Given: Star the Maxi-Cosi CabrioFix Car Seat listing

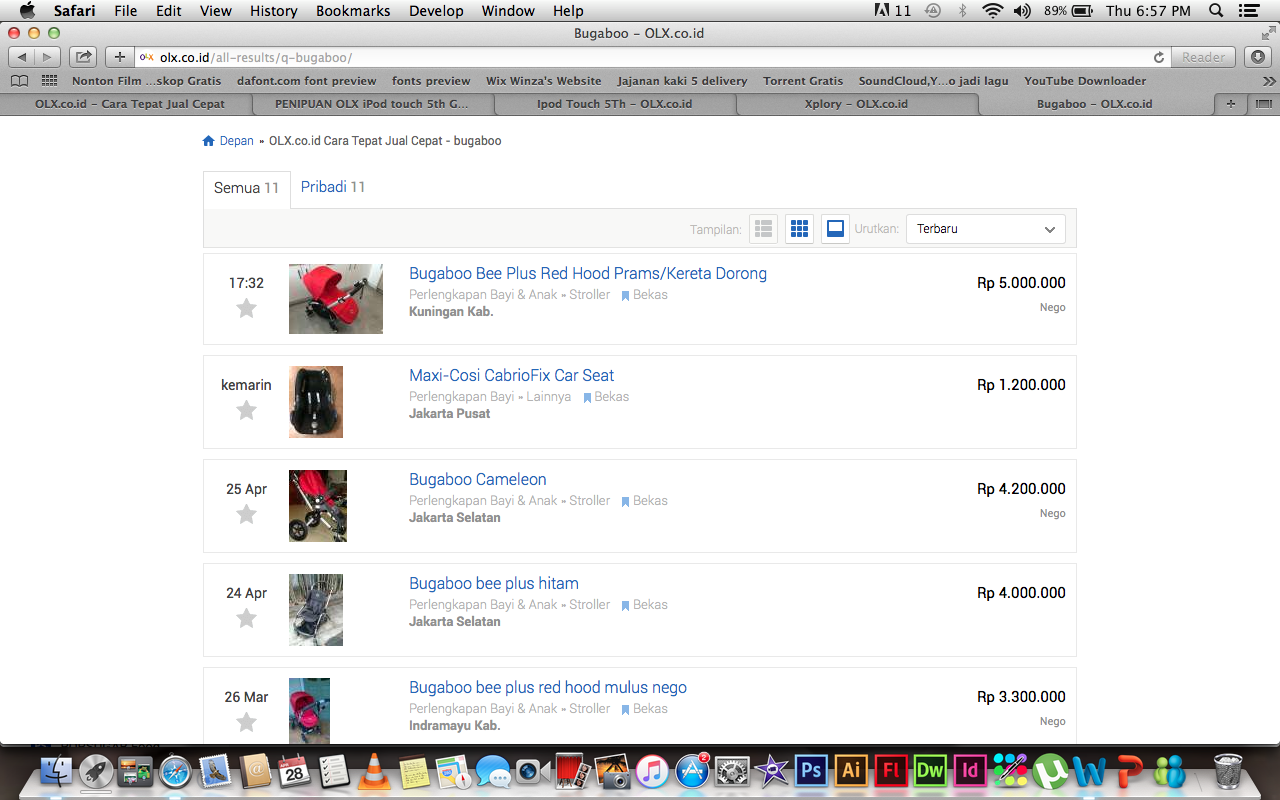Looking at the screenshot, I should (x=246, y=410).
